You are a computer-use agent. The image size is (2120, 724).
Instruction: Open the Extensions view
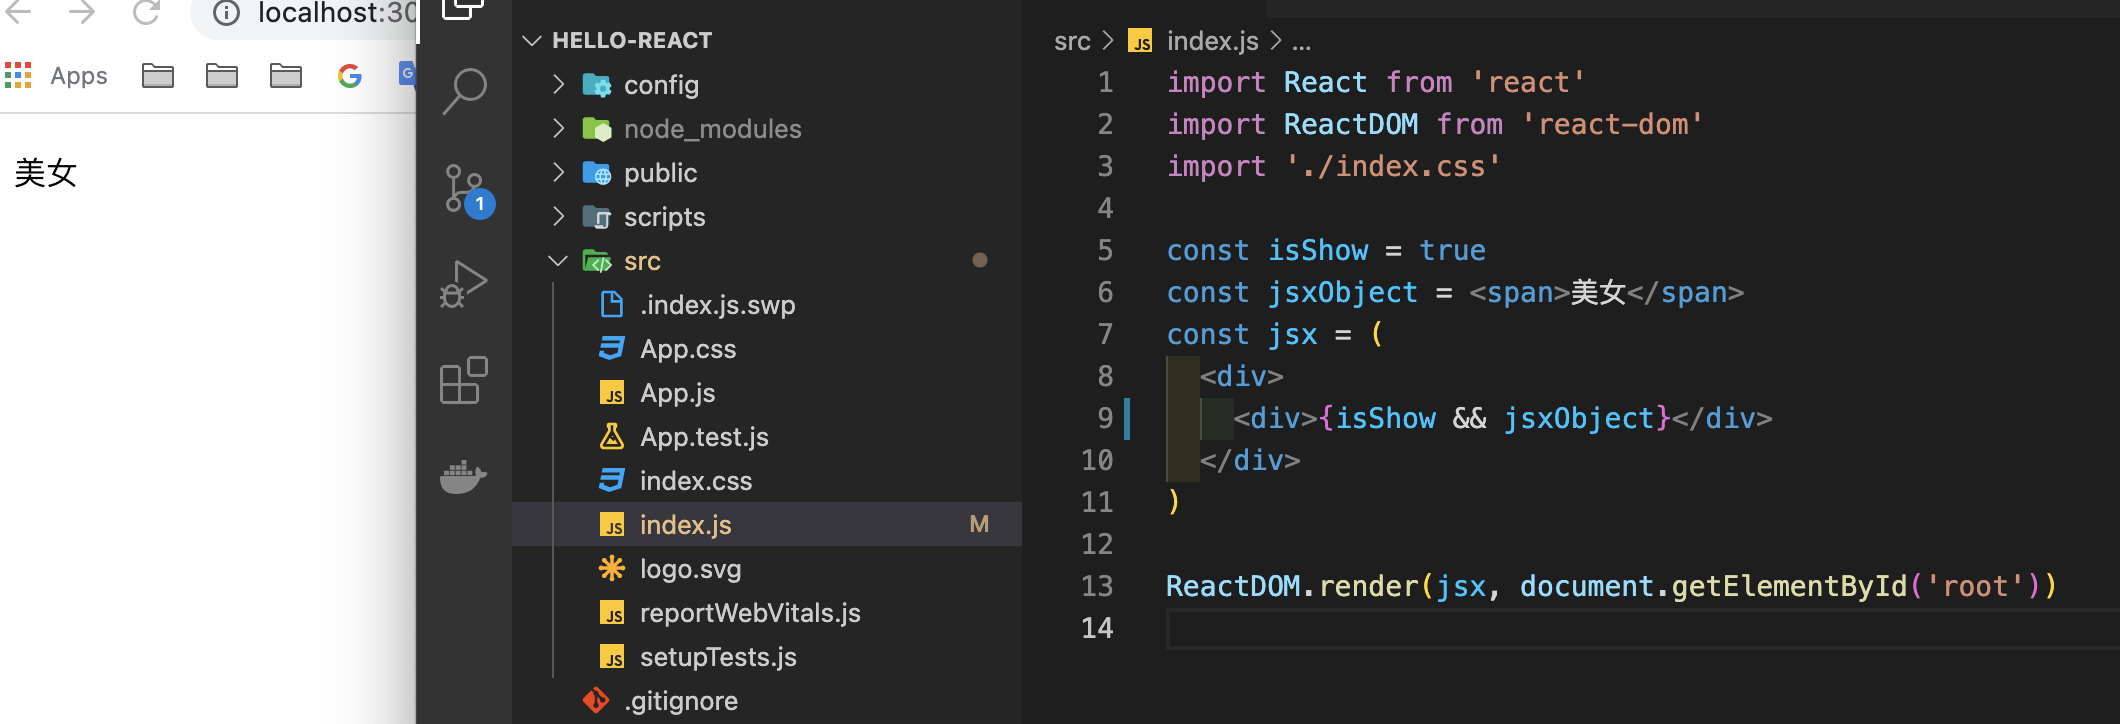(464, 380)
